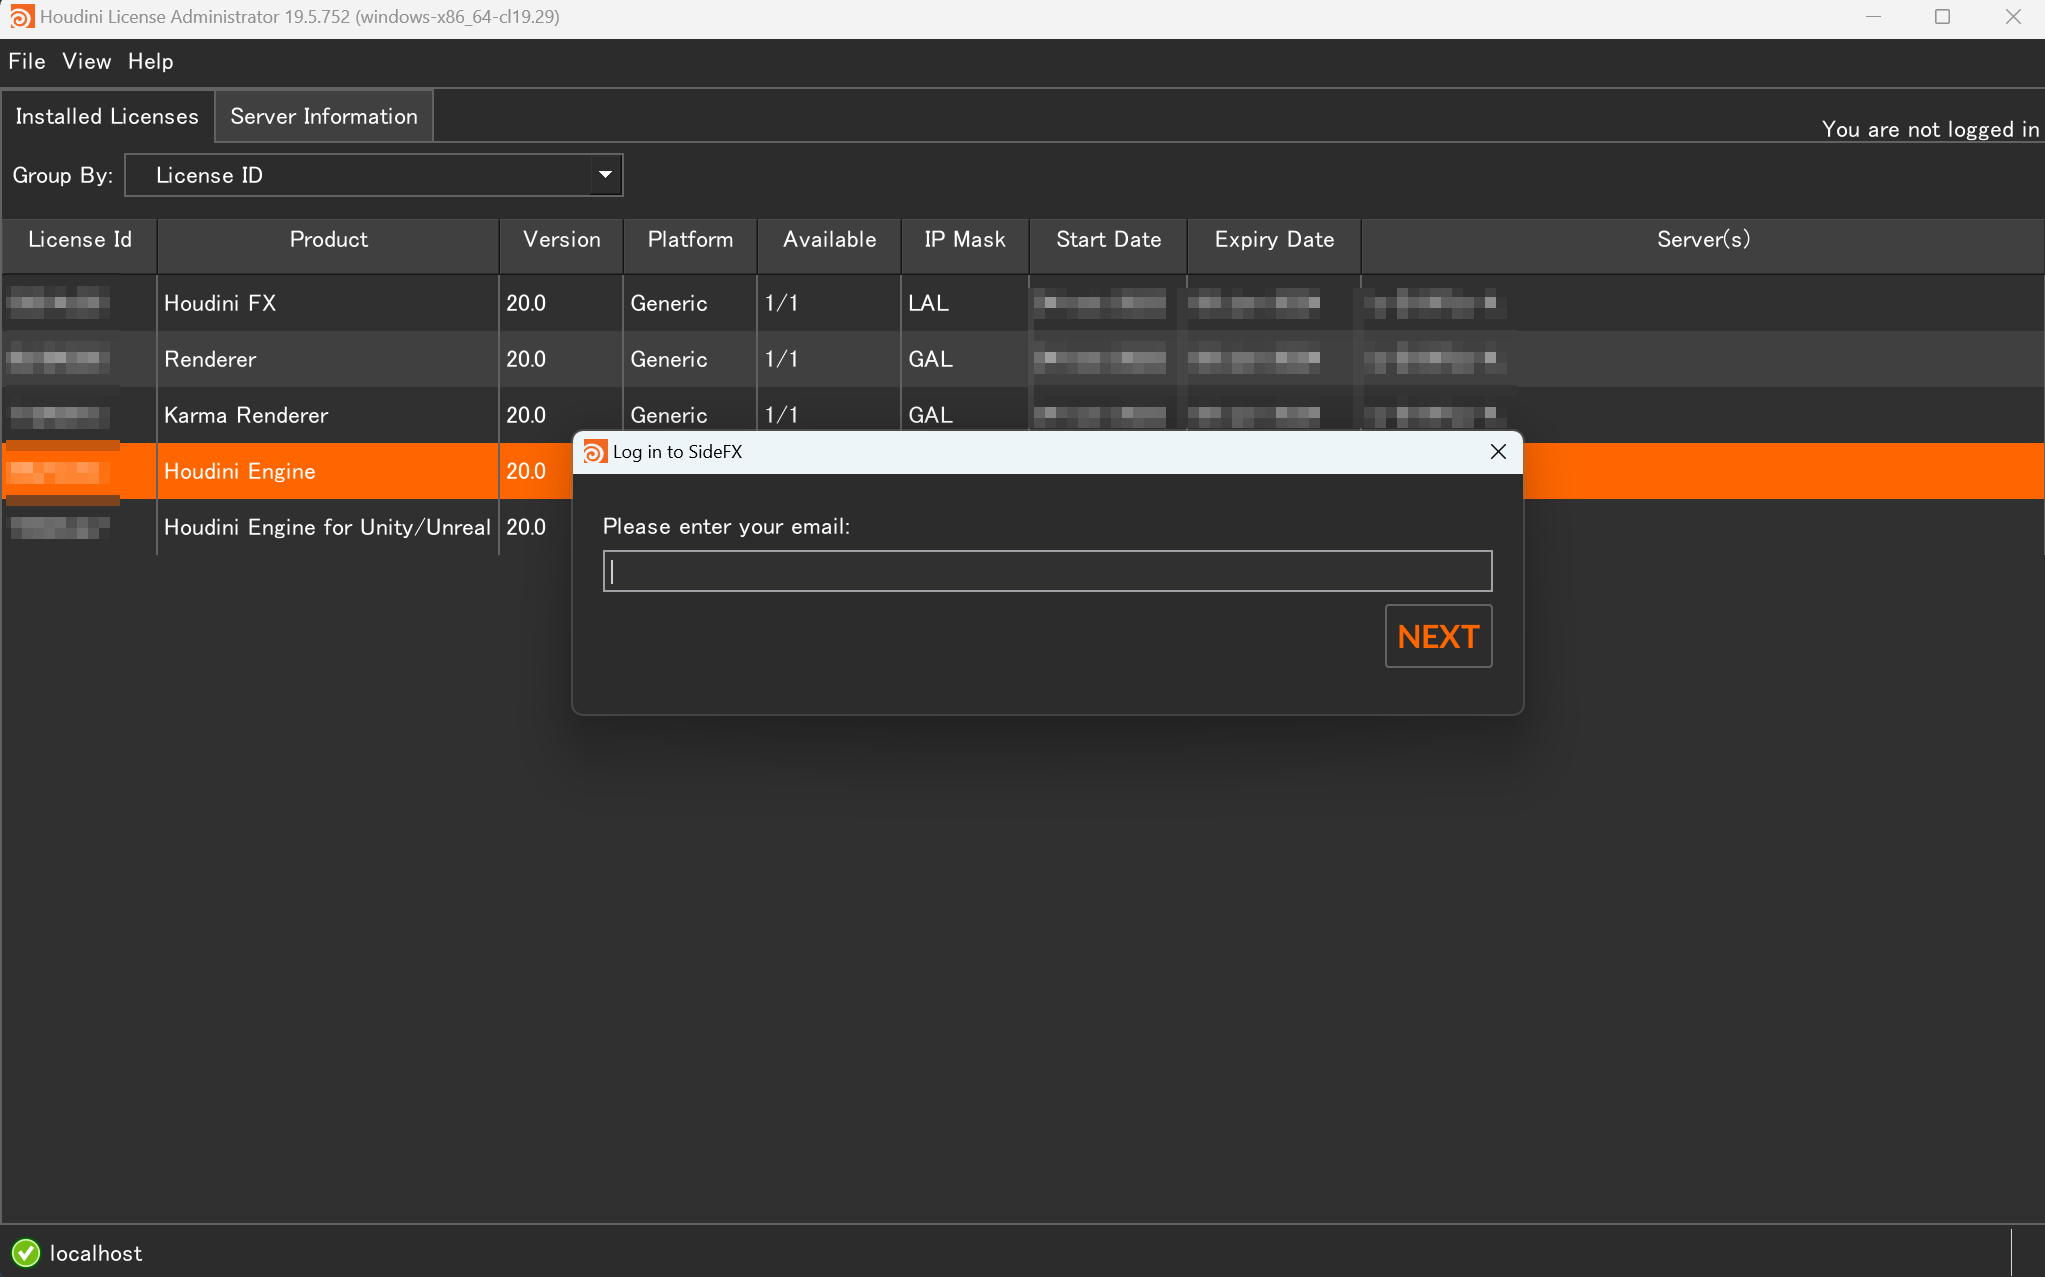
Task: Select the Houdini Engine for Unity/Unreal row
Action: (x=327, y=527)
